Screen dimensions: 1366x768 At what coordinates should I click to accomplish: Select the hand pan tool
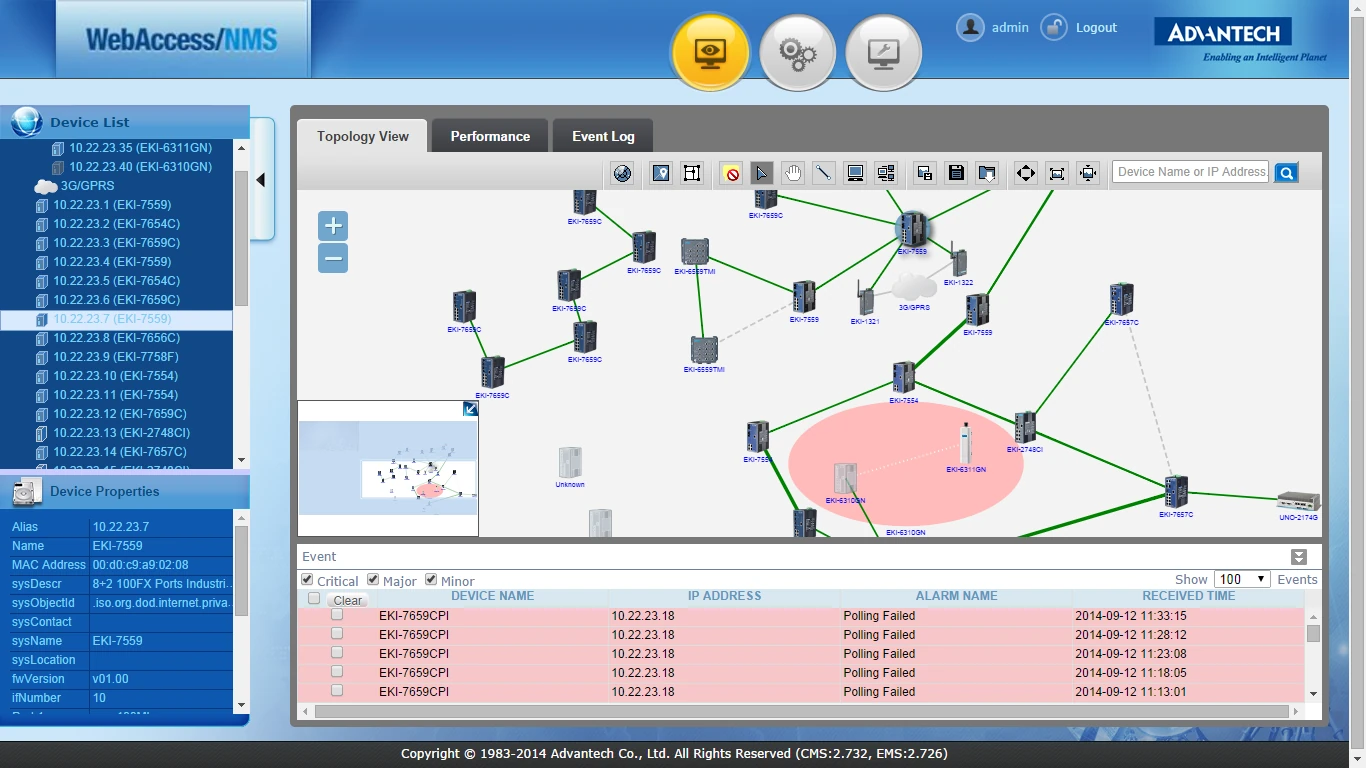pos(793,173)
